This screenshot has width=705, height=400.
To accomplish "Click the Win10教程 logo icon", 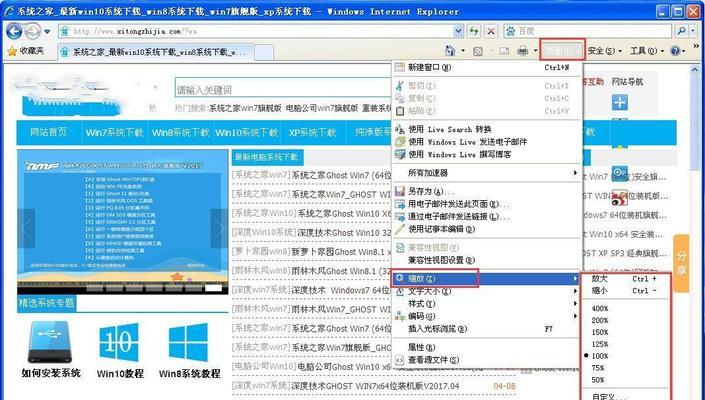I will pos(119,342).
